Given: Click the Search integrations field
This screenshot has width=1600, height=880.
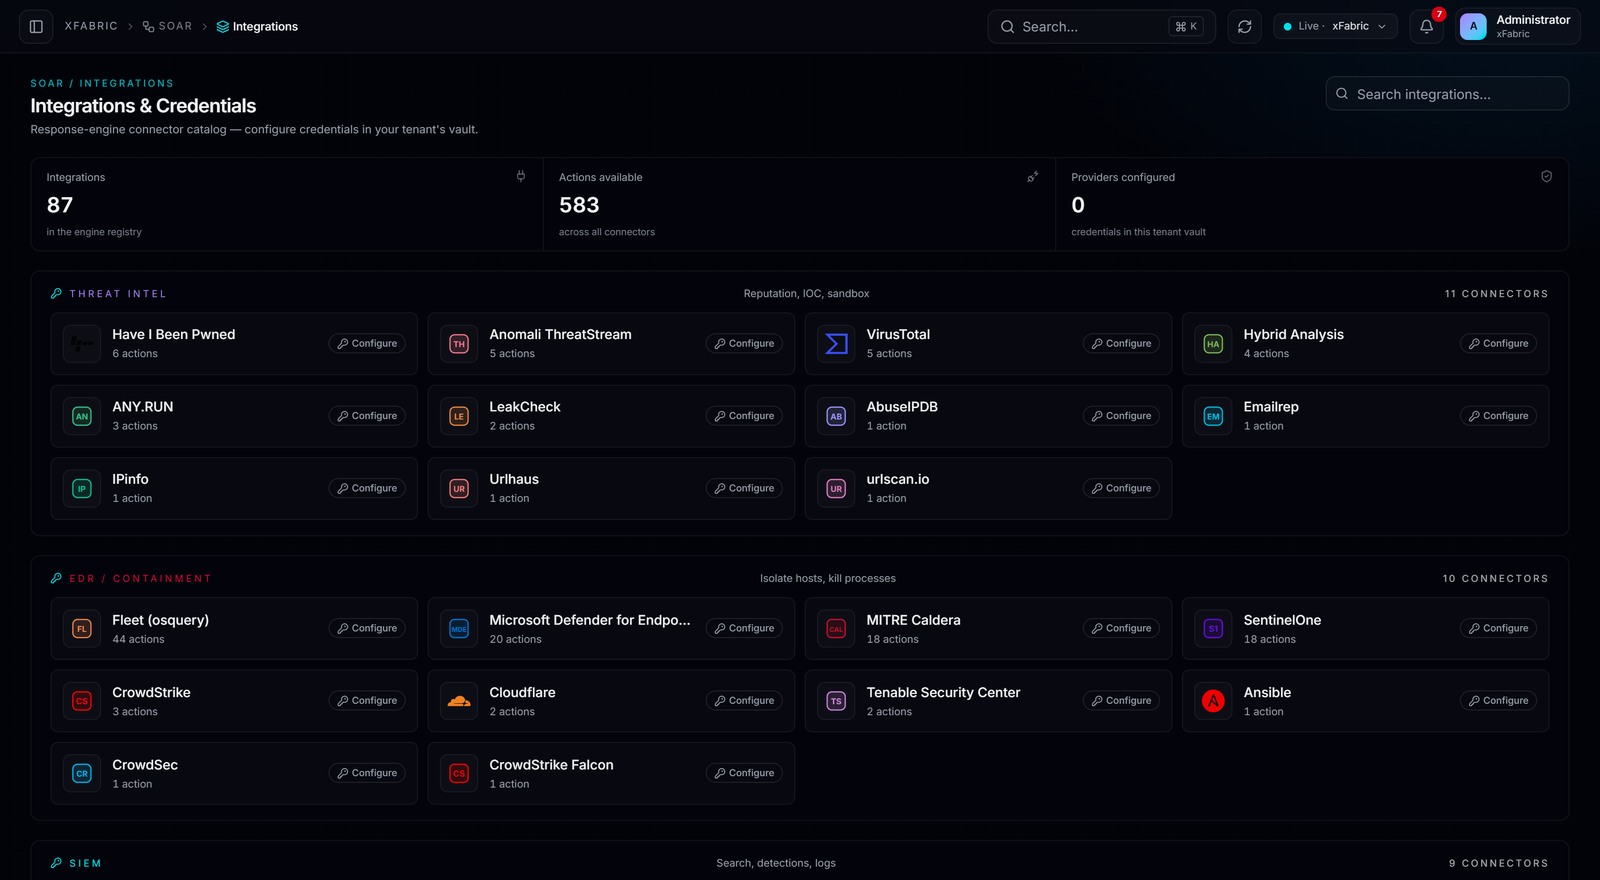Looking at the screenshot, I should point(1447,94).
